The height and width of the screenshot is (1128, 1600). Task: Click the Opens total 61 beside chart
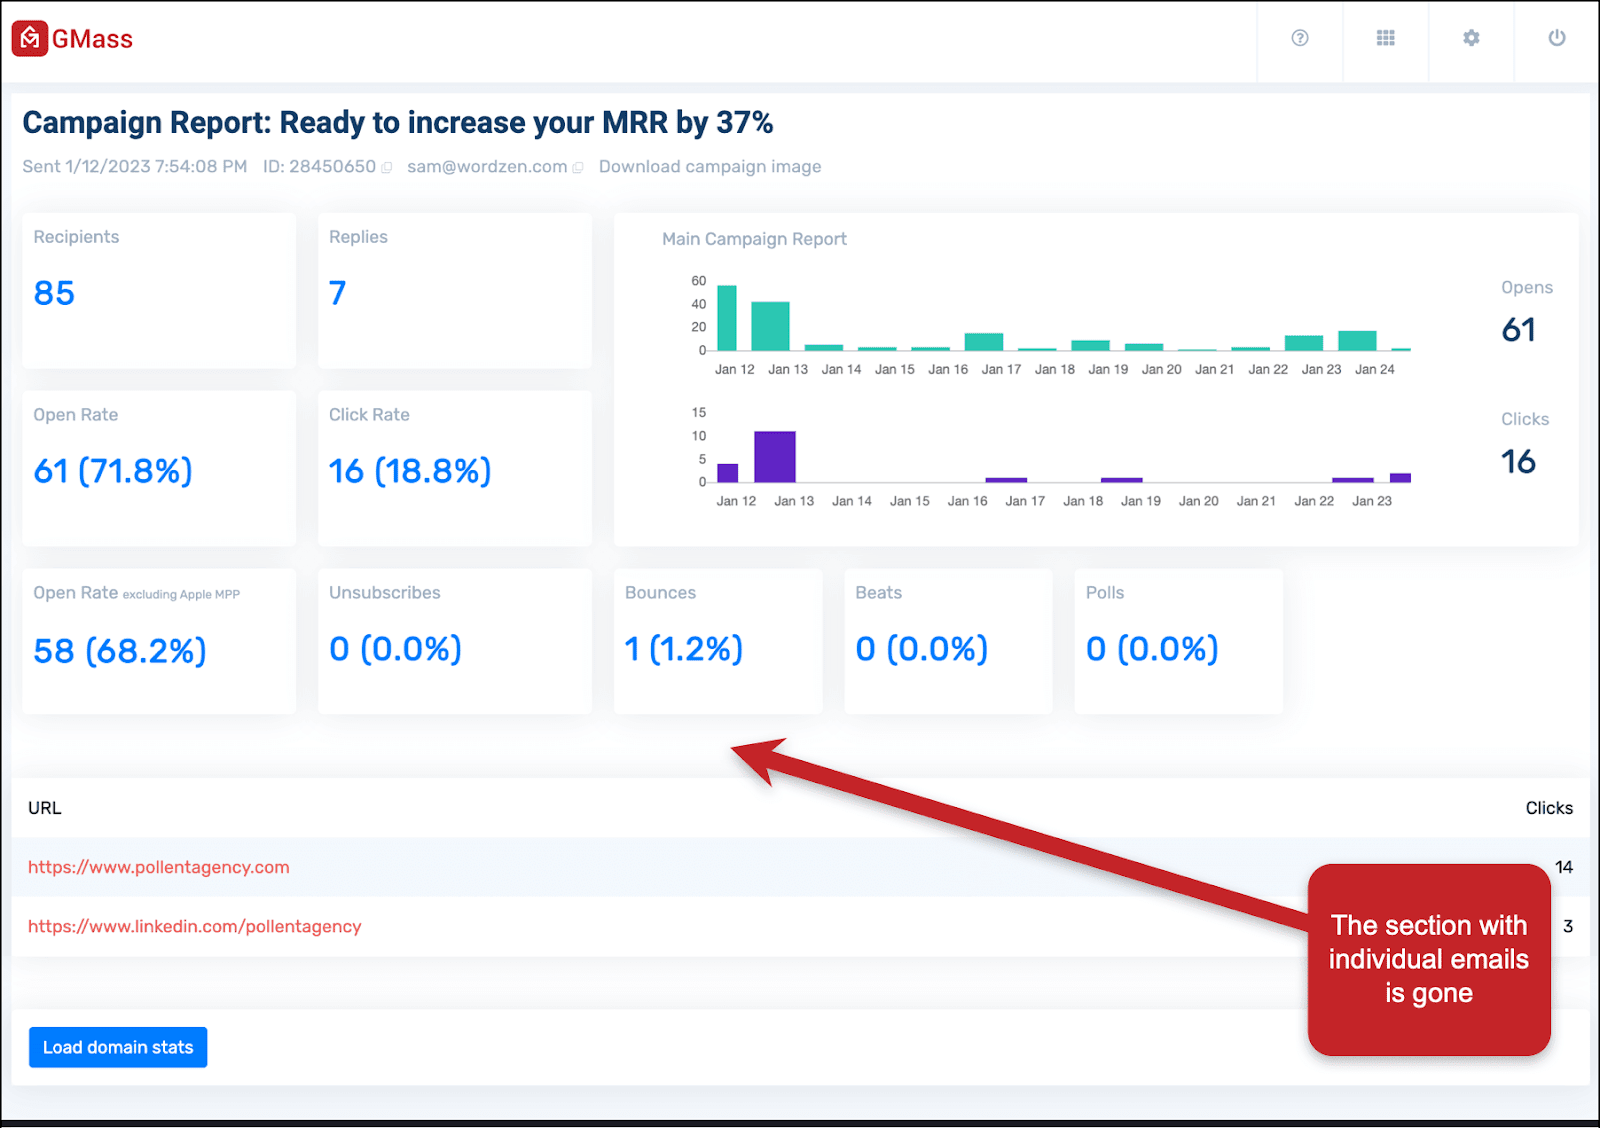point(1518,330)
